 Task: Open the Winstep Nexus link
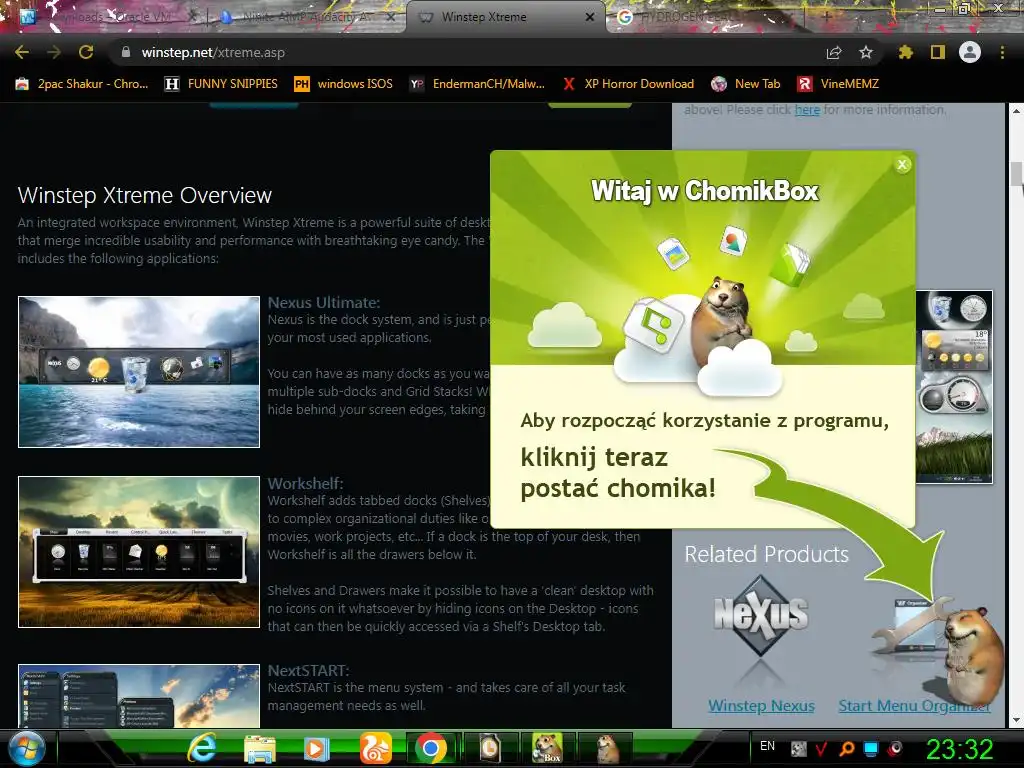[x=761, y=706]
